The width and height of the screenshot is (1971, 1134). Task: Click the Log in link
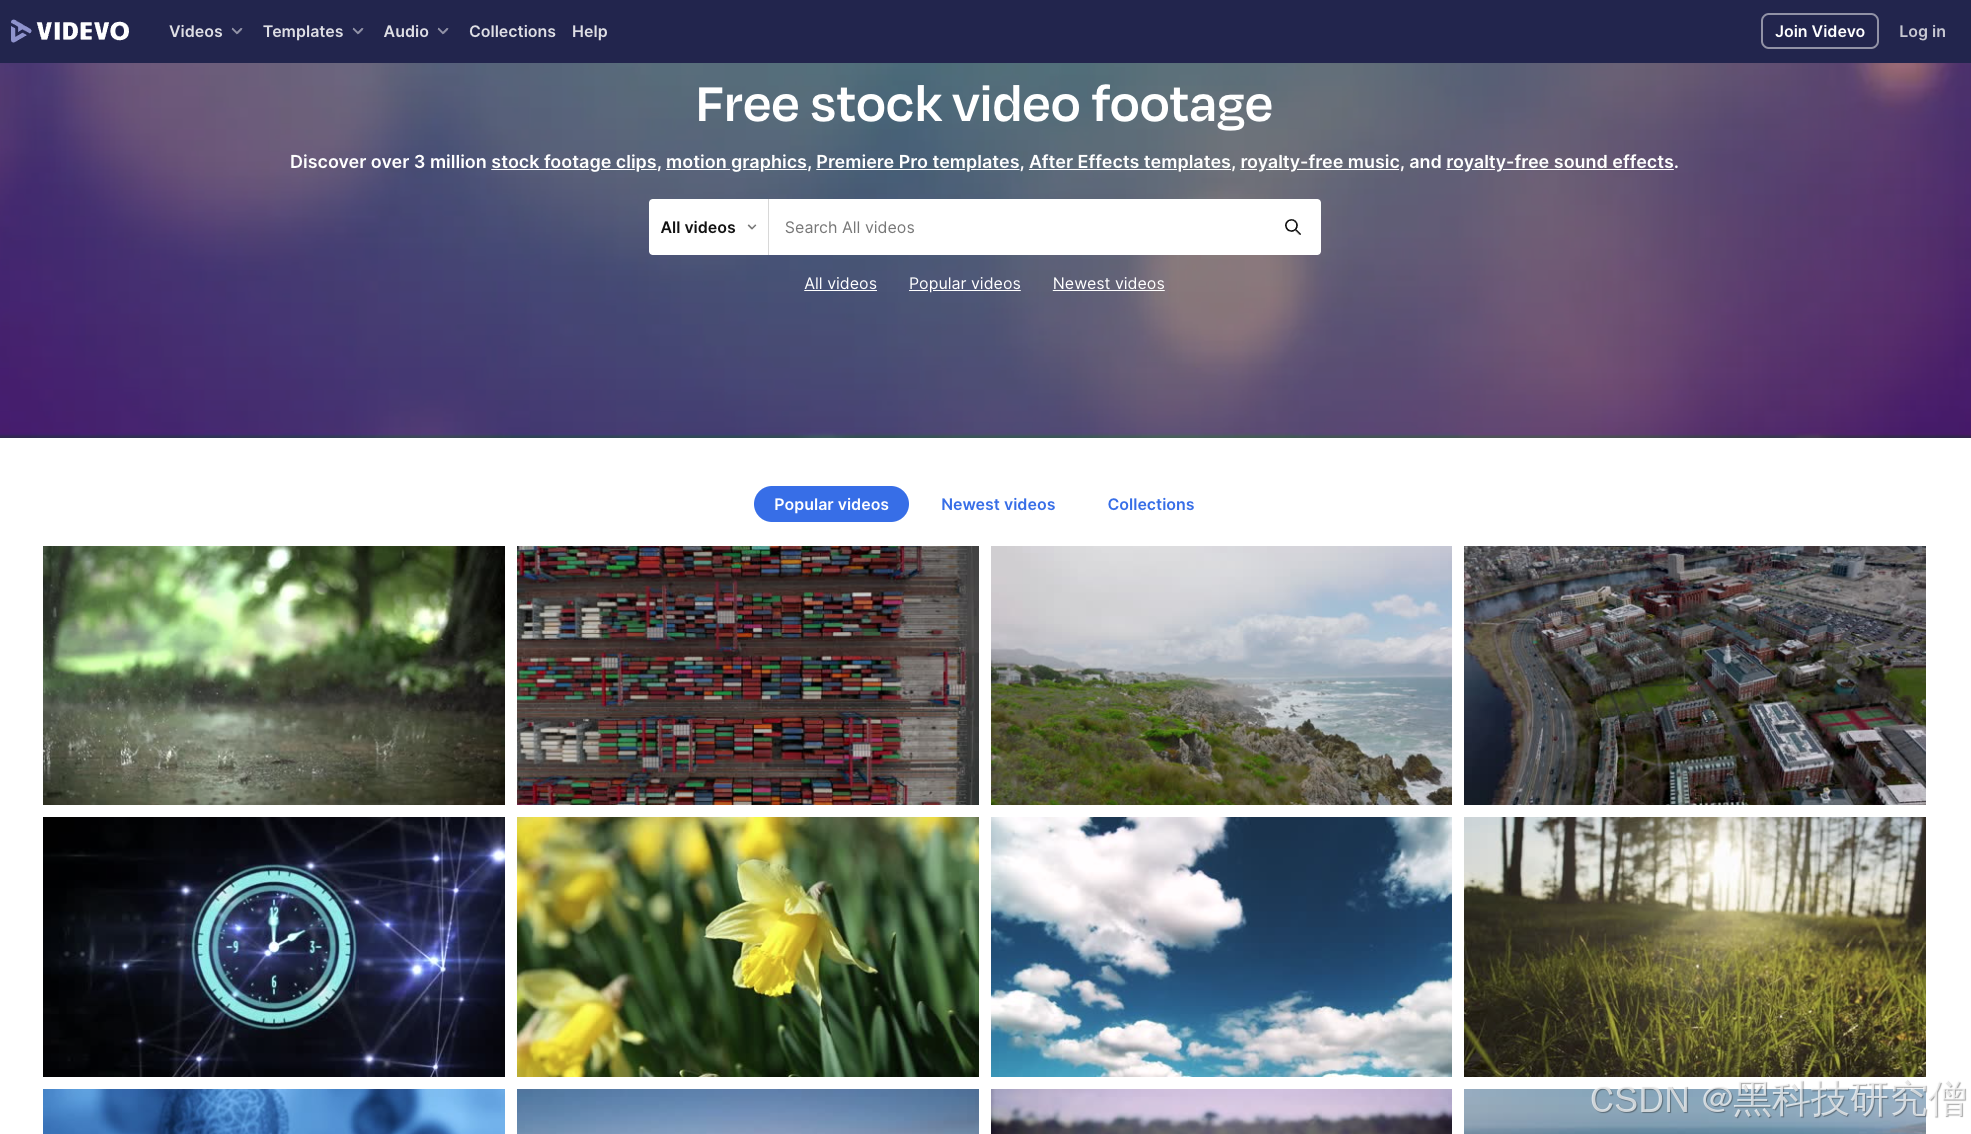1921,31
